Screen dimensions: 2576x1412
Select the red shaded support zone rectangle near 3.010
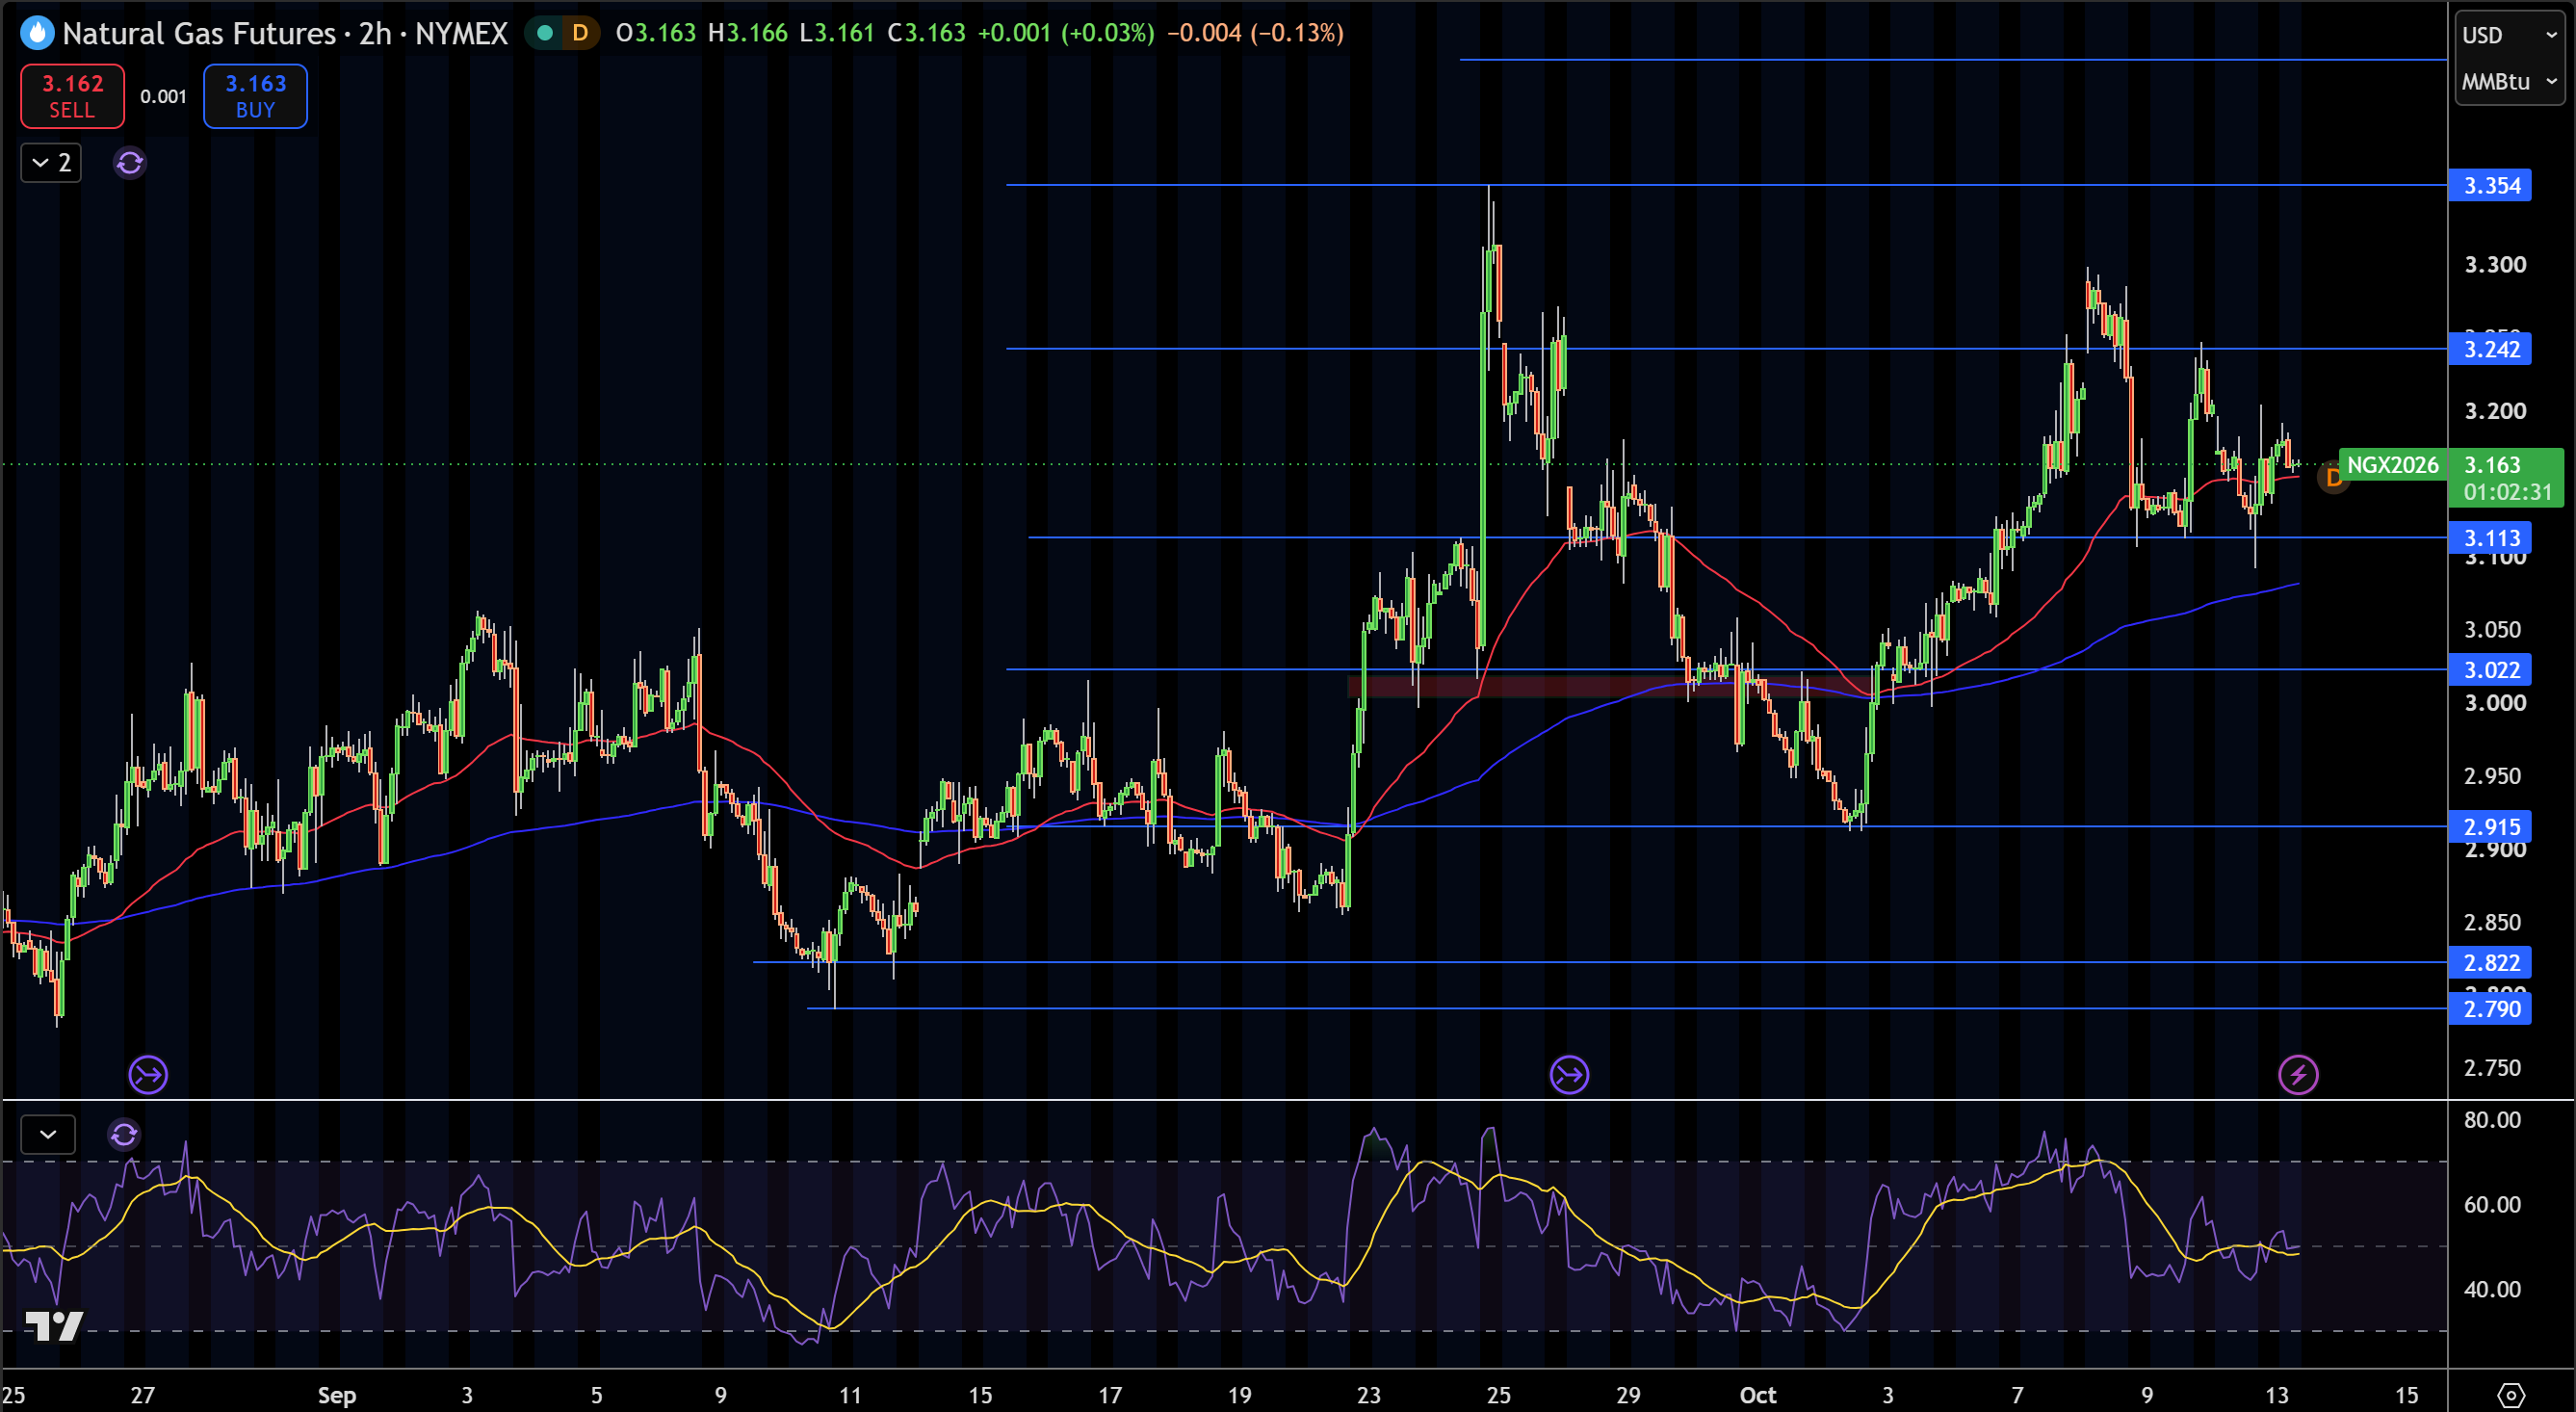point(1610,687)
